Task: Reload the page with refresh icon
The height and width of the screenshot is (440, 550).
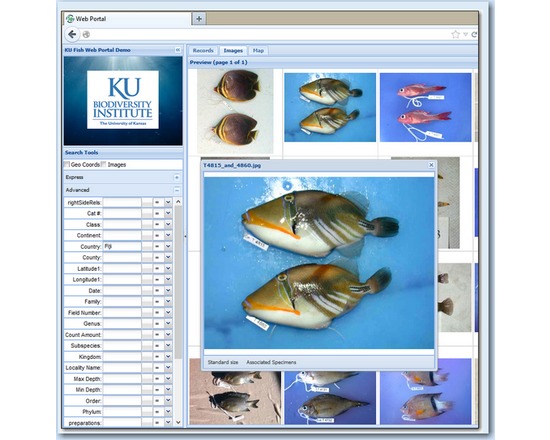Action: pos(474,34)
